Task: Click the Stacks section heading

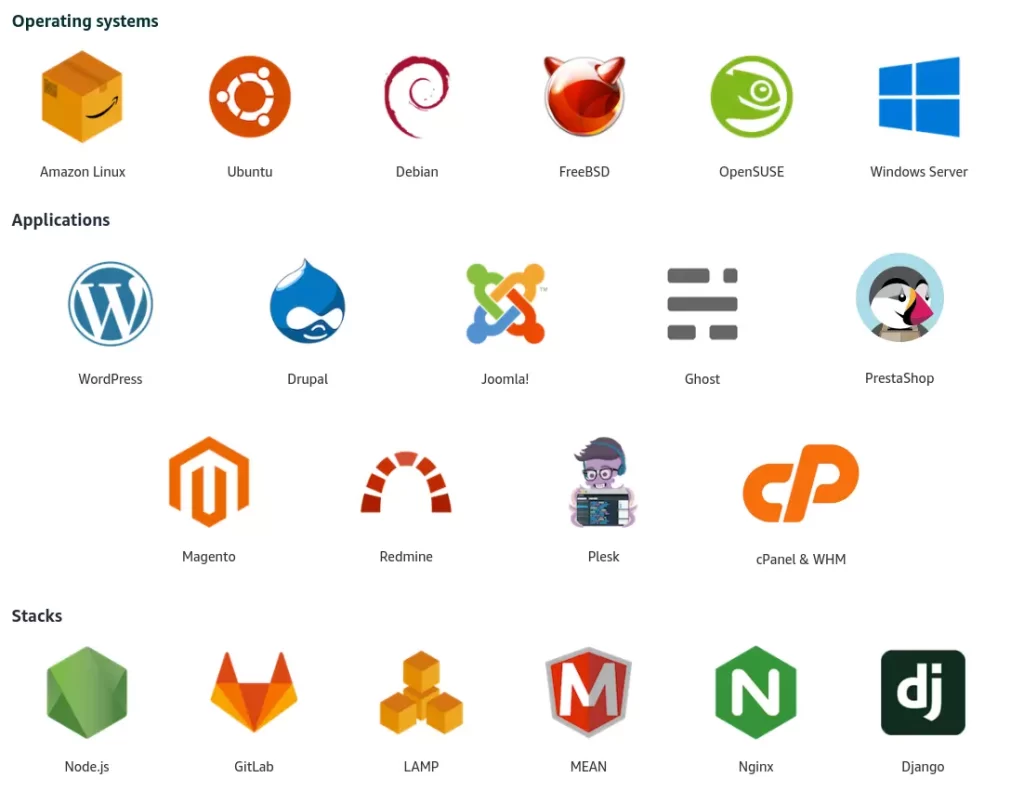Action: [37, 616]
